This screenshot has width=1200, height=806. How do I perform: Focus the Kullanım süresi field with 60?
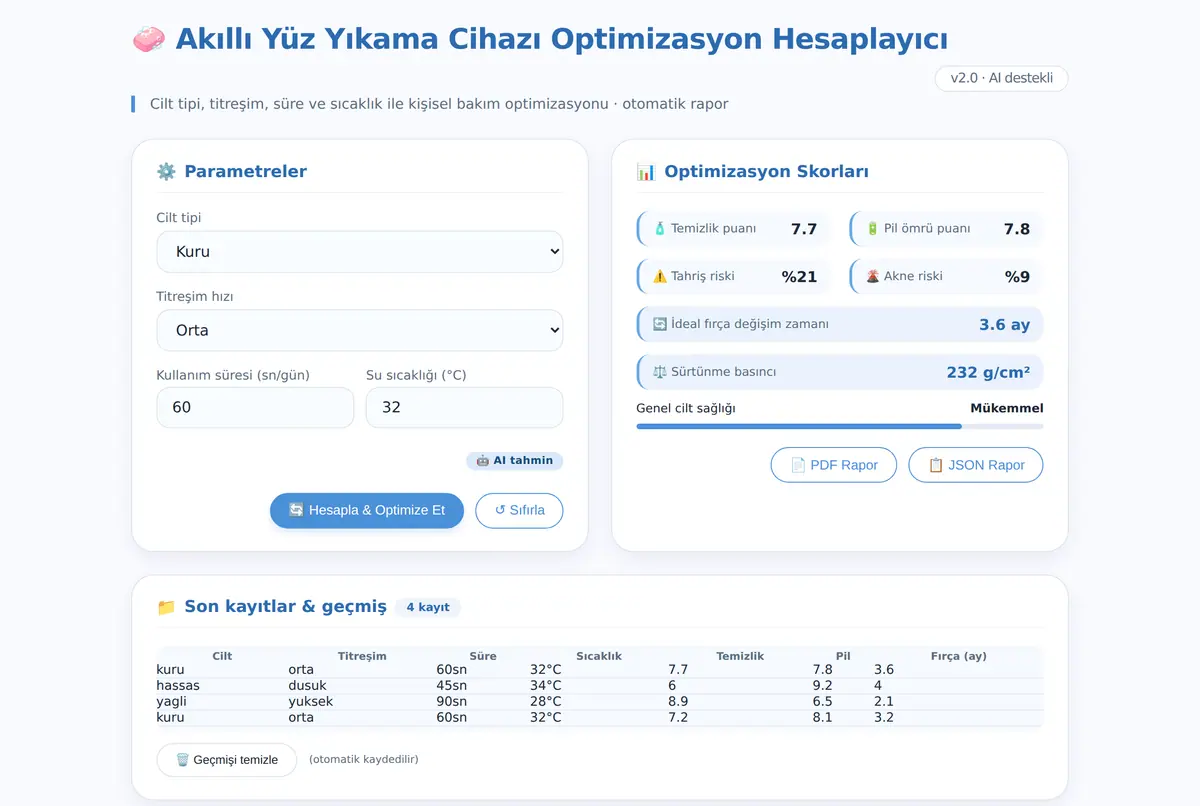tap(255, 408)
